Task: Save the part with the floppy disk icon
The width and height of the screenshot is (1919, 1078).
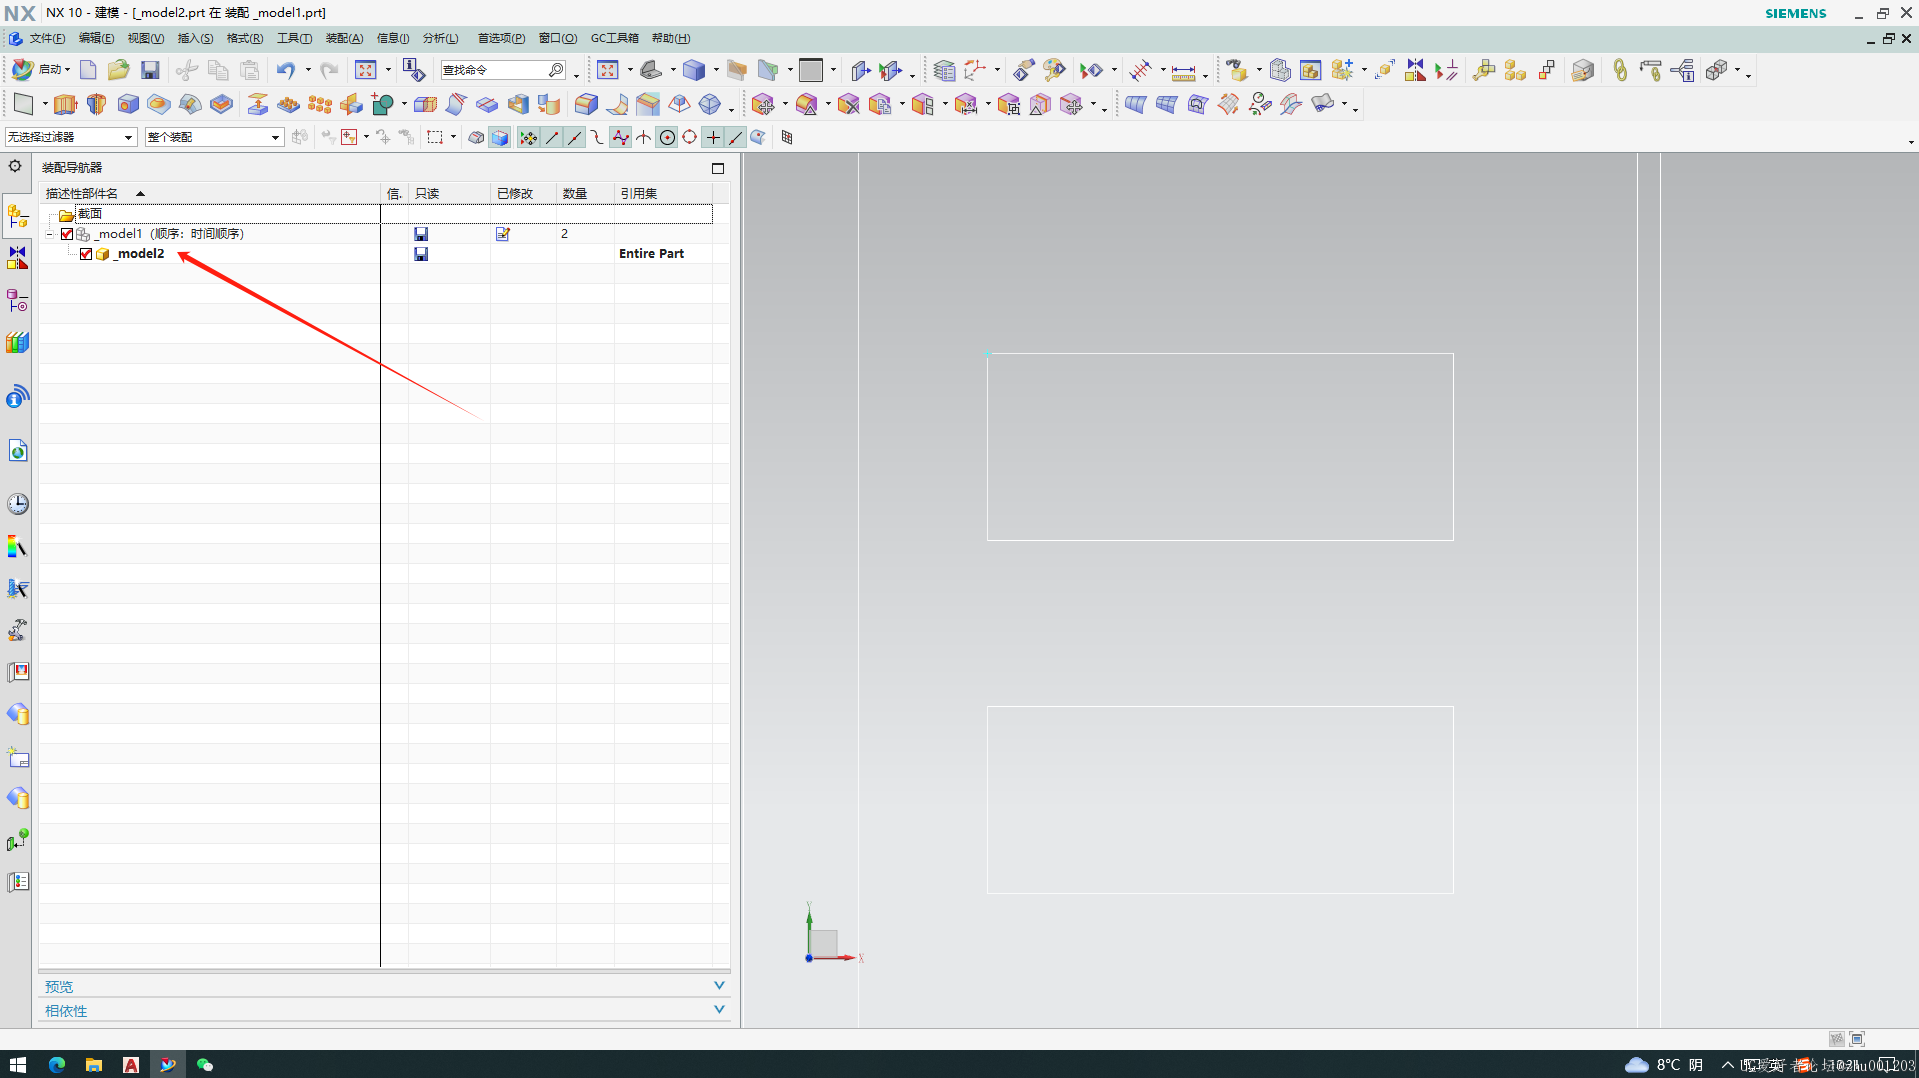Action: pyautogui.click(x=150, y=70)
